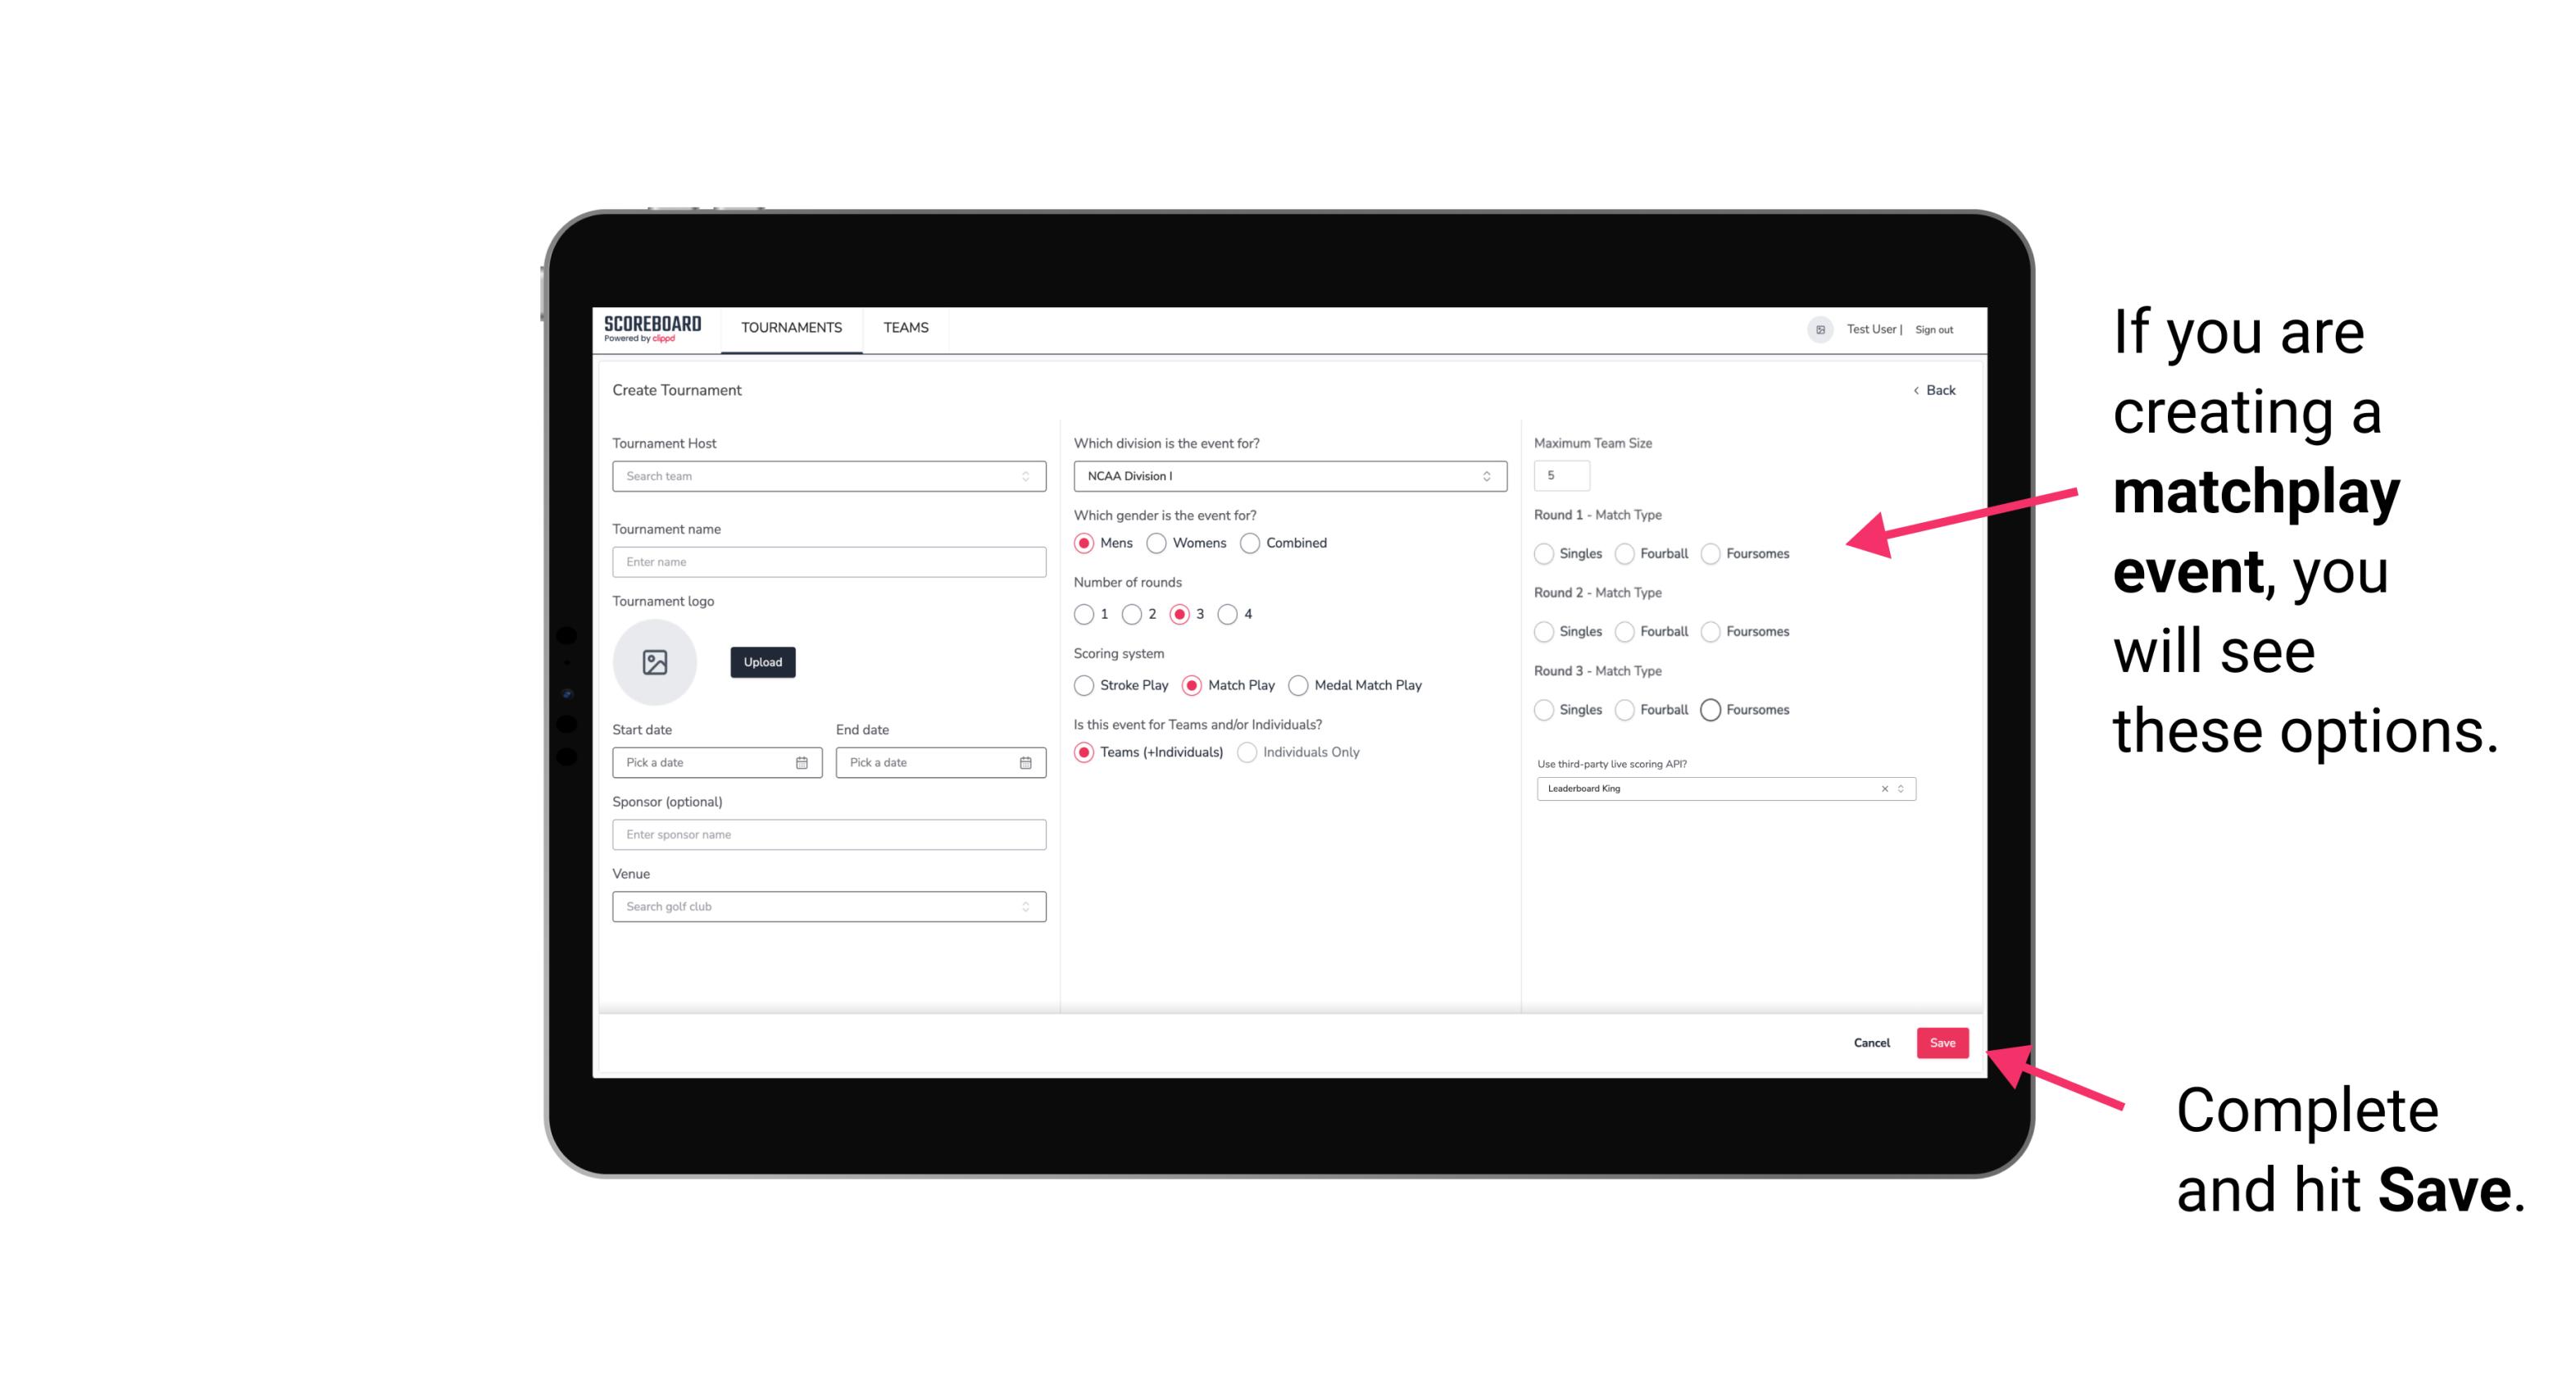Click Sign out link
2576x1386 pixels.
1934,329
